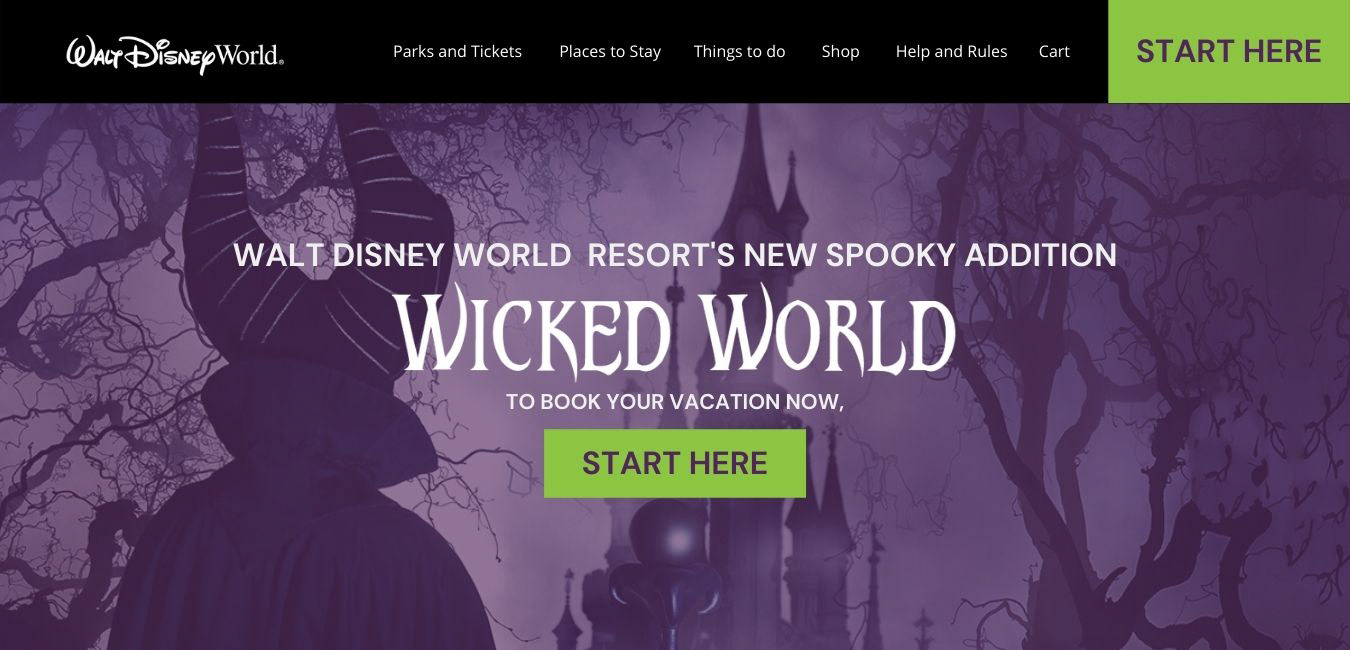This screenshot has height=650, width=1350.
Task: Open the Places to Stay menu
Action: coord(610,52)
